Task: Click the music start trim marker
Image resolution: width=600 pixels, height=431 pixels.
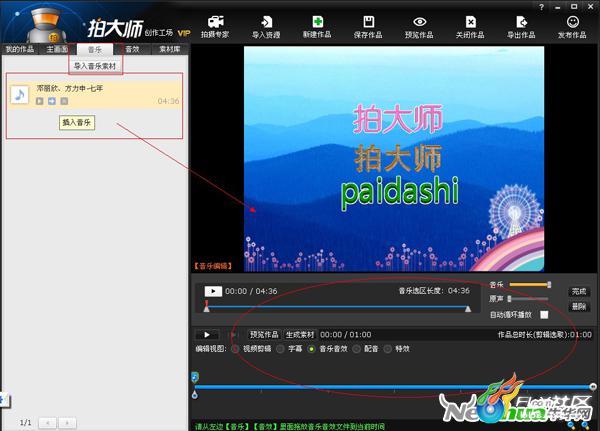Action: point(207,307)
